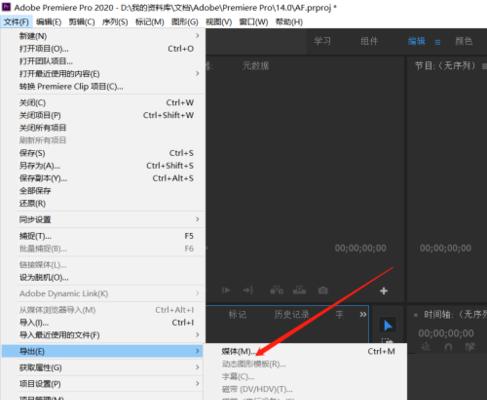Image resolution: width=487 pixels, height=400 pixels.
Task: Switch to the 颜色 workspace
Action: click(464, 41)
